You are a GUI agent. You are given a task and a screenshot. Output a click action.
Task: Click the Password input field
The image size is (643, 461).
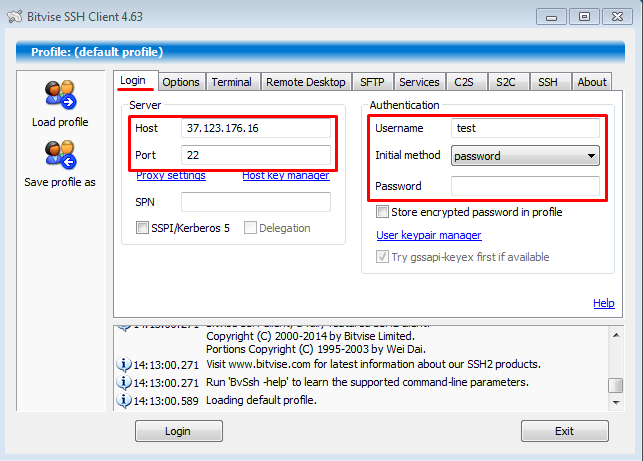point(525,186)
